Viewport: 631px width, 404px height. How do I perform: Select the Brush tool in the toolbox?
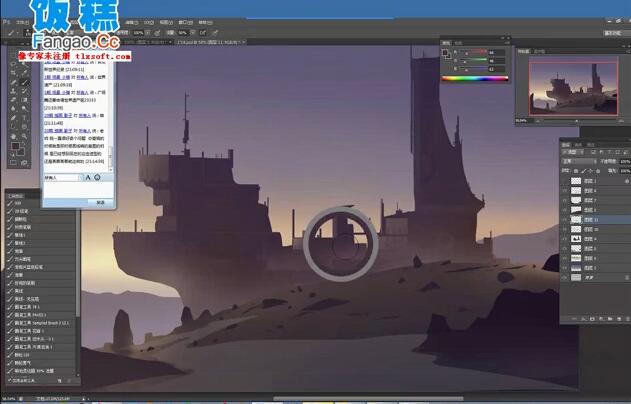point(24,82)
